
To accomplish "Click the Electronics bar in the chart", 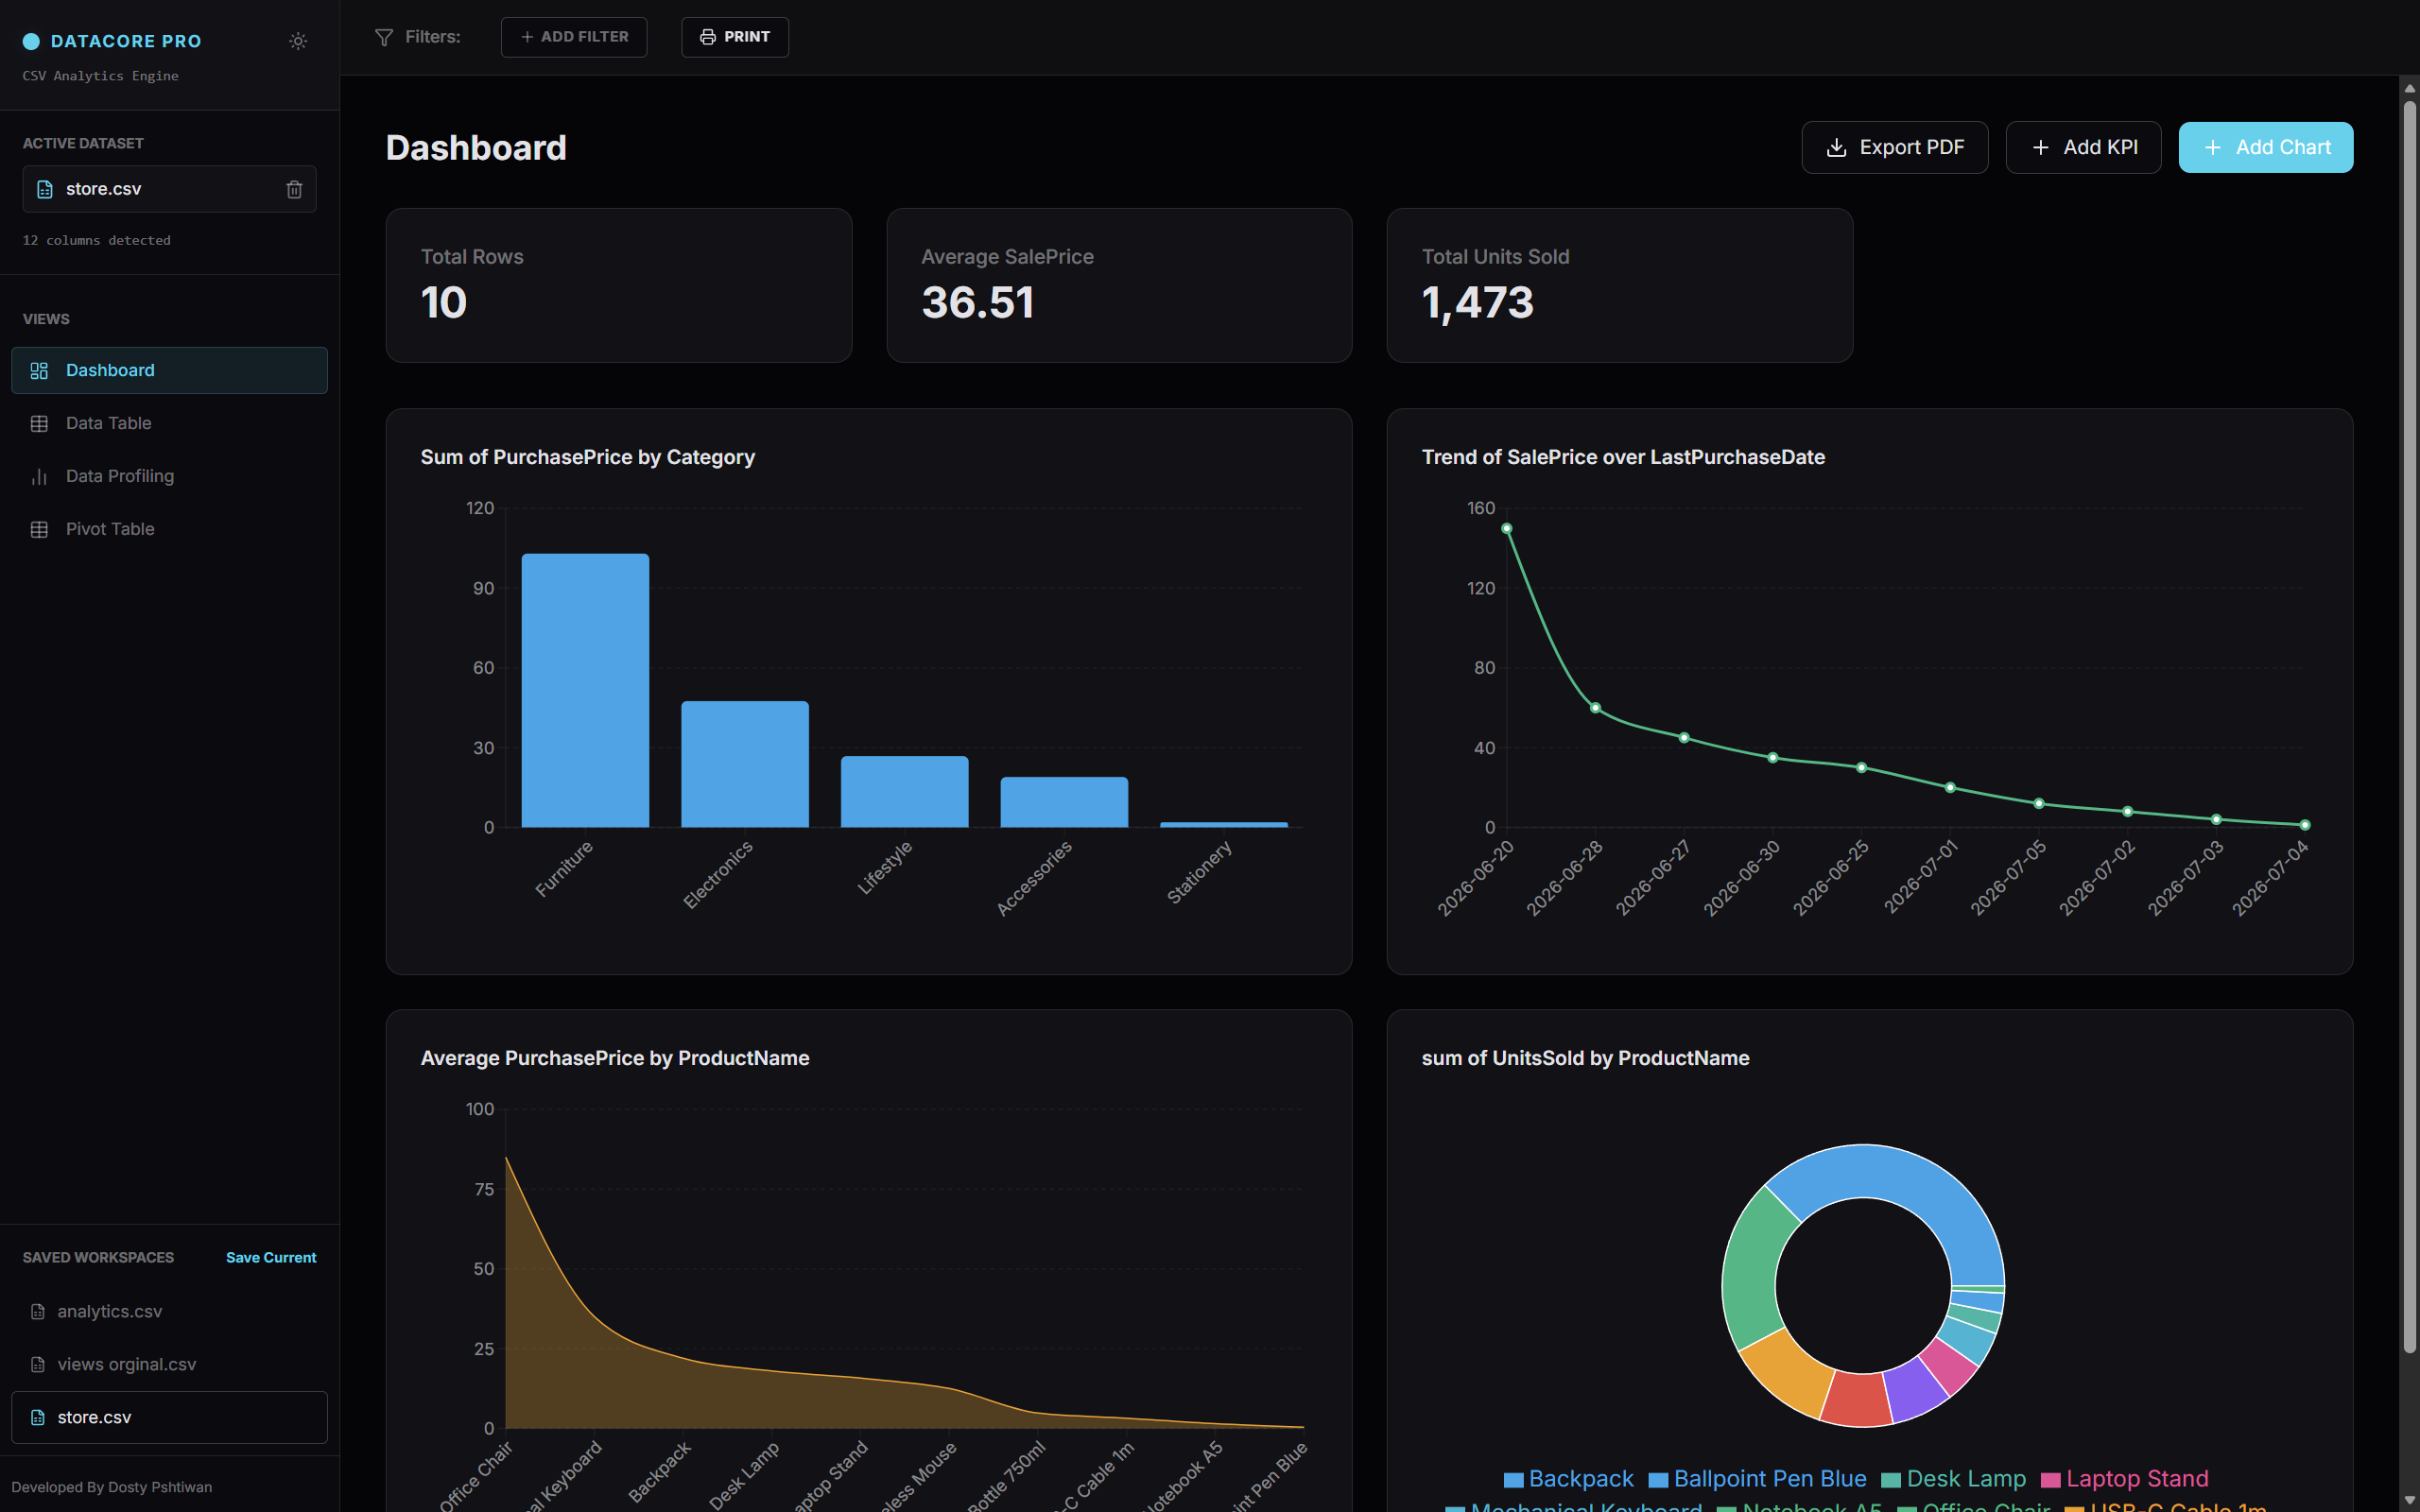I will (745, 764).
